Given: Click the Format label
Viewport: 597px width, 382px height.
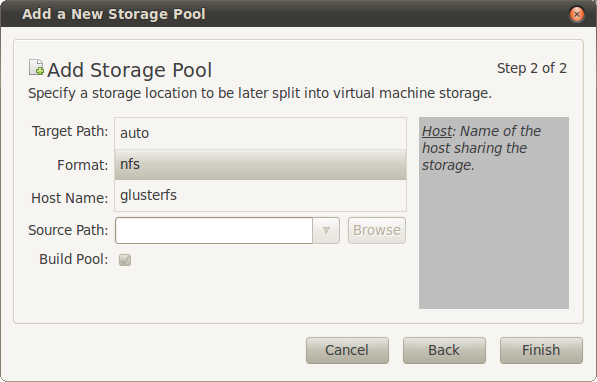Looking at the screenshot, I should [x=83, y=165].
